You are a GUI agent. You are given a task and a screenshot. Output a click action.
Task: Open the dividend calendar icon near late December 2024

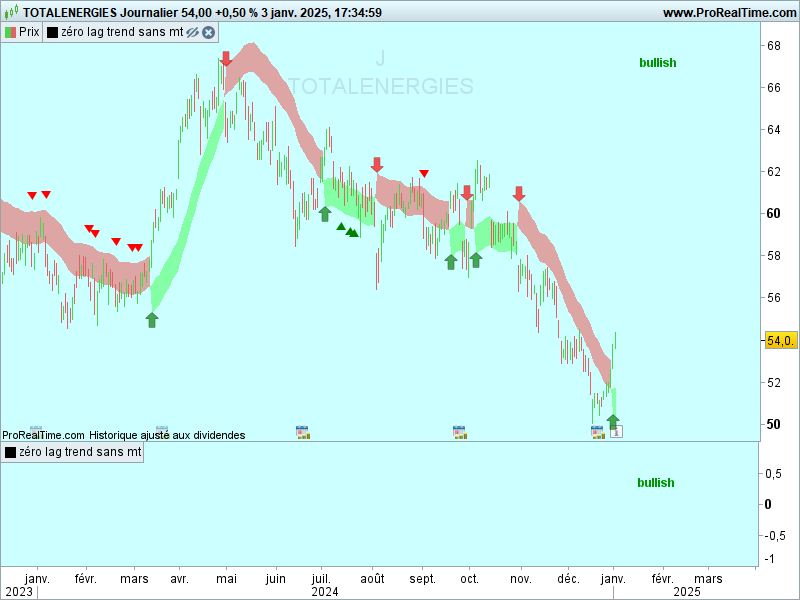click(597, 432)
